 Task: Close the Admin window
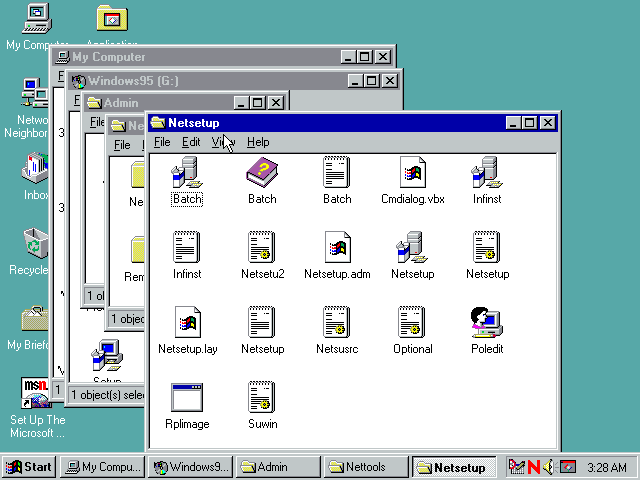pos(276,102)
